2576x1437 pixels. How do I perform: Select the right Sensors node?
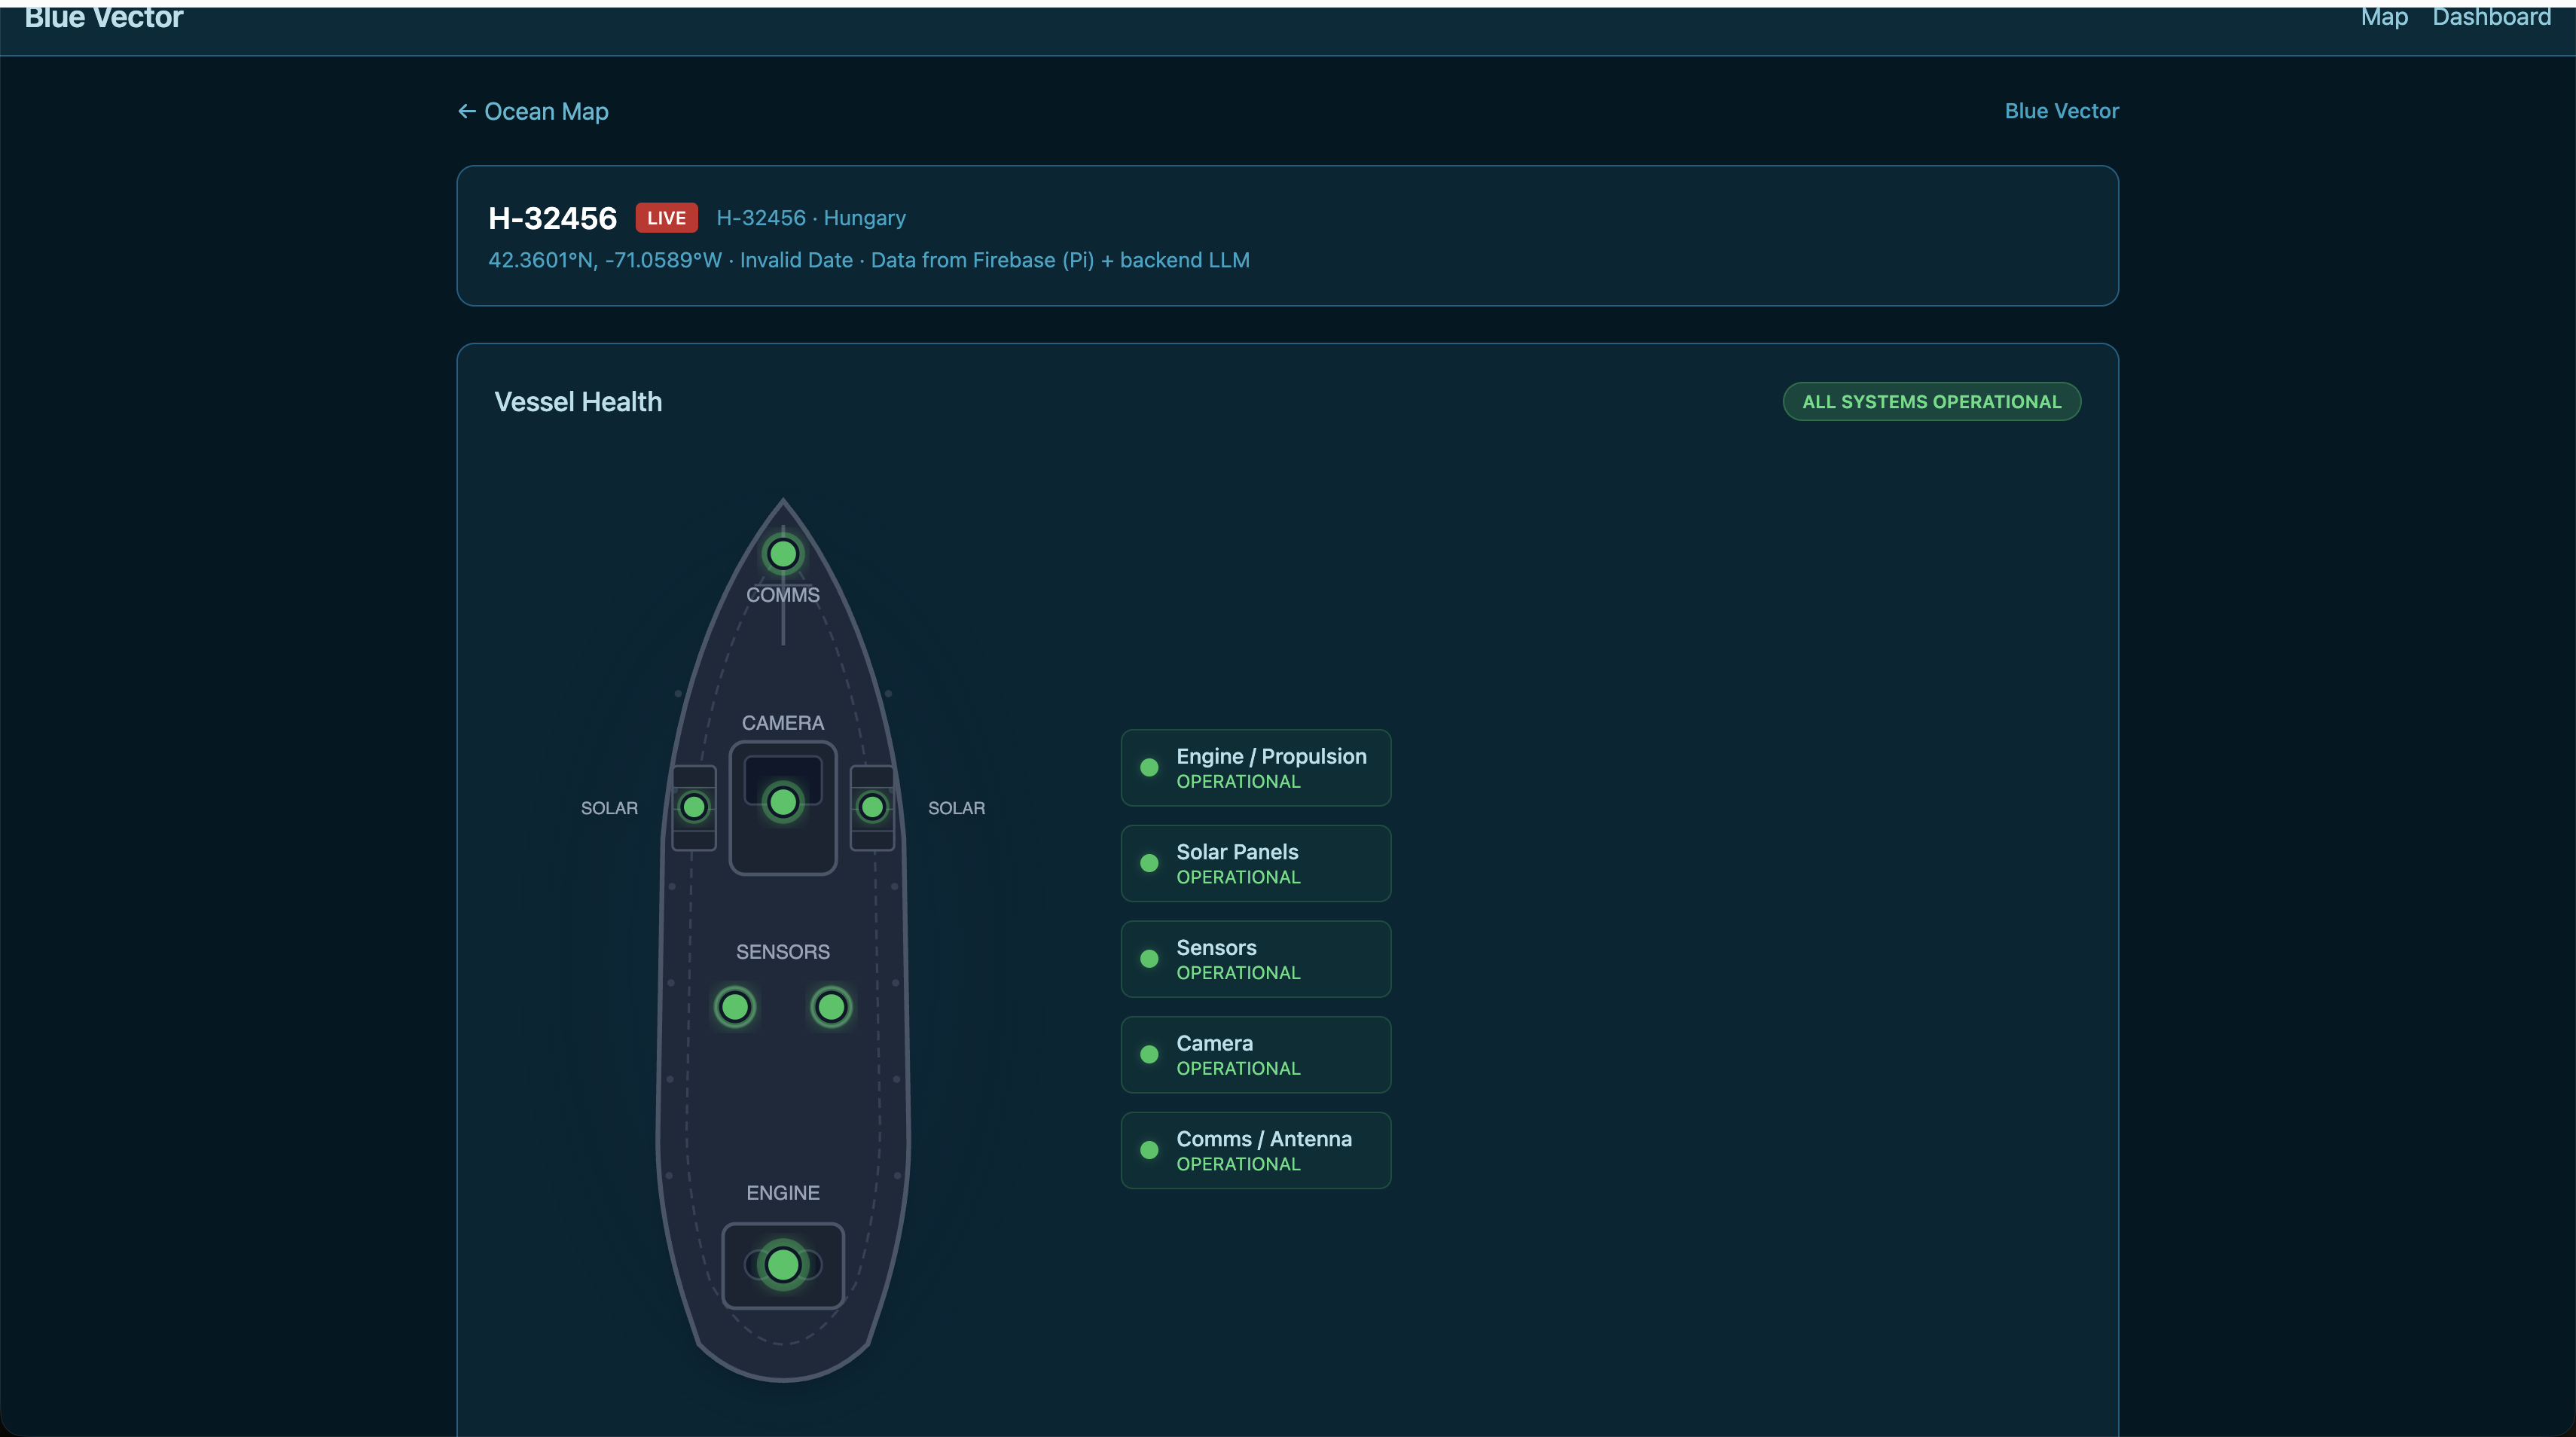tap(830, 1006)
